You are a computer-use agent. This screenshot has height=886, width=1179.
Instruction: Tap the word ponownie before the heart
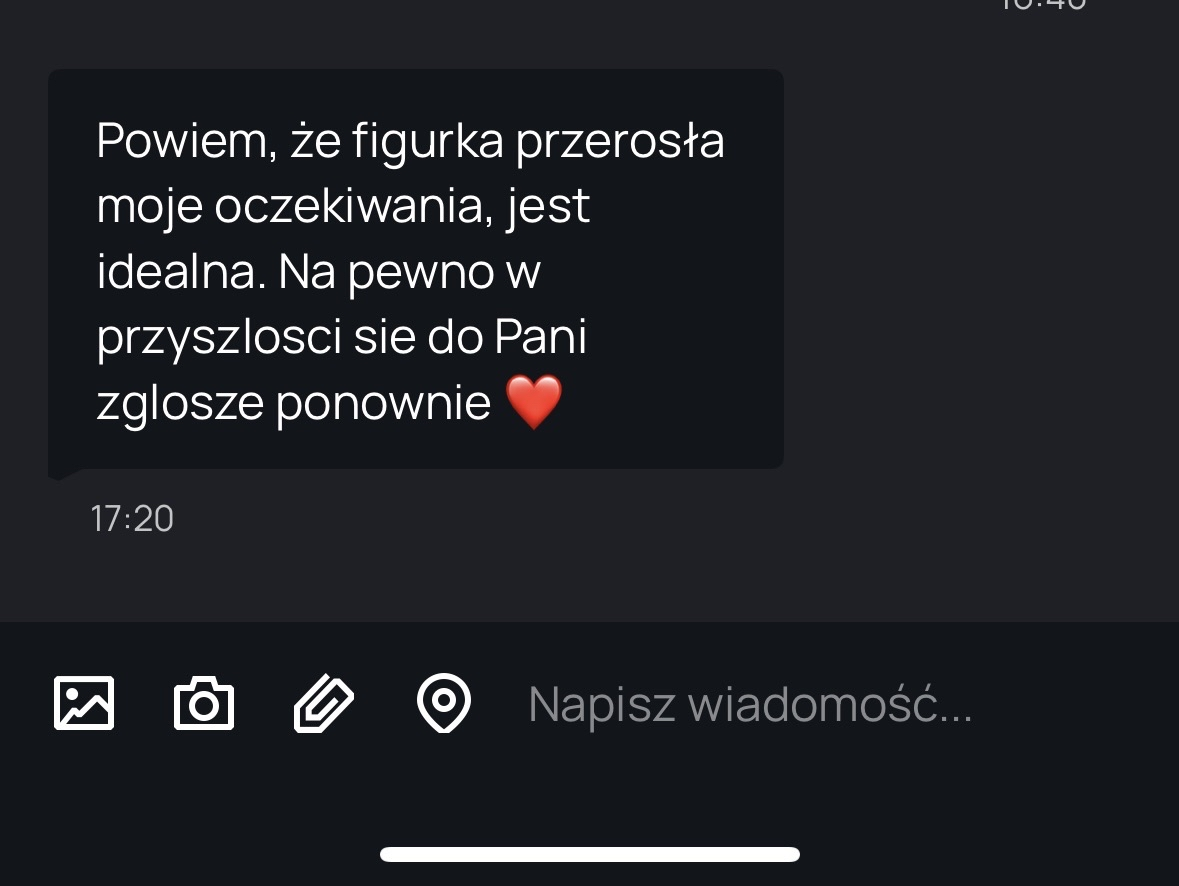point(383,405)
